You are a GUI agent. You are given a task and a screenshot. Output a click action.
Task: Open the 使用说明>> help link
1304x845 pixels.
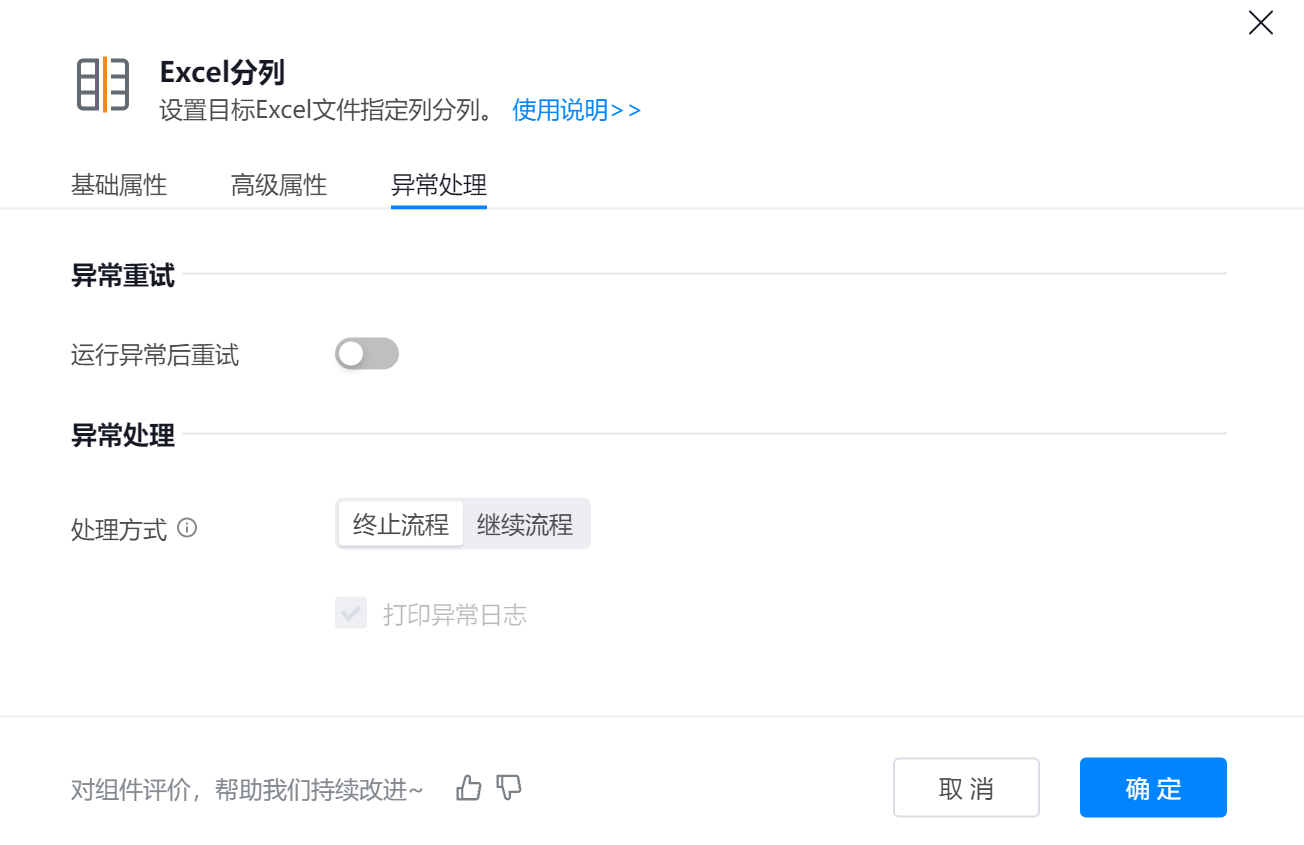[576, 110]
